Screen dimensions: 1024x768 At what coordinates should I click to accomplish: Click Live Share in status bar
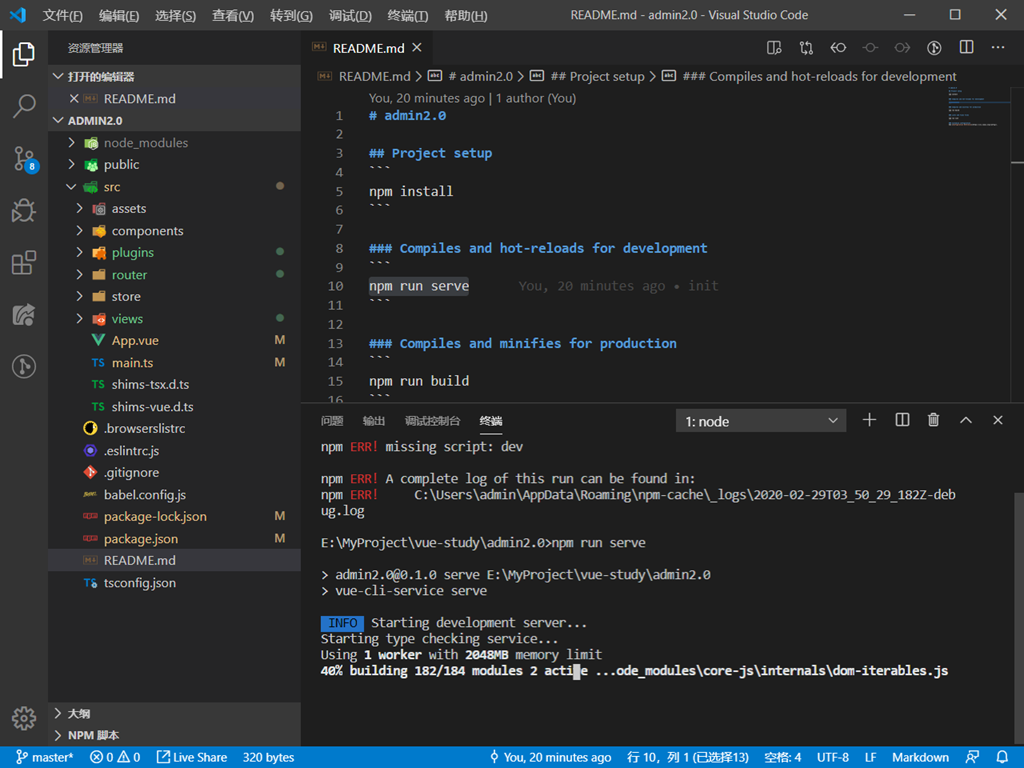pos(192,757)
